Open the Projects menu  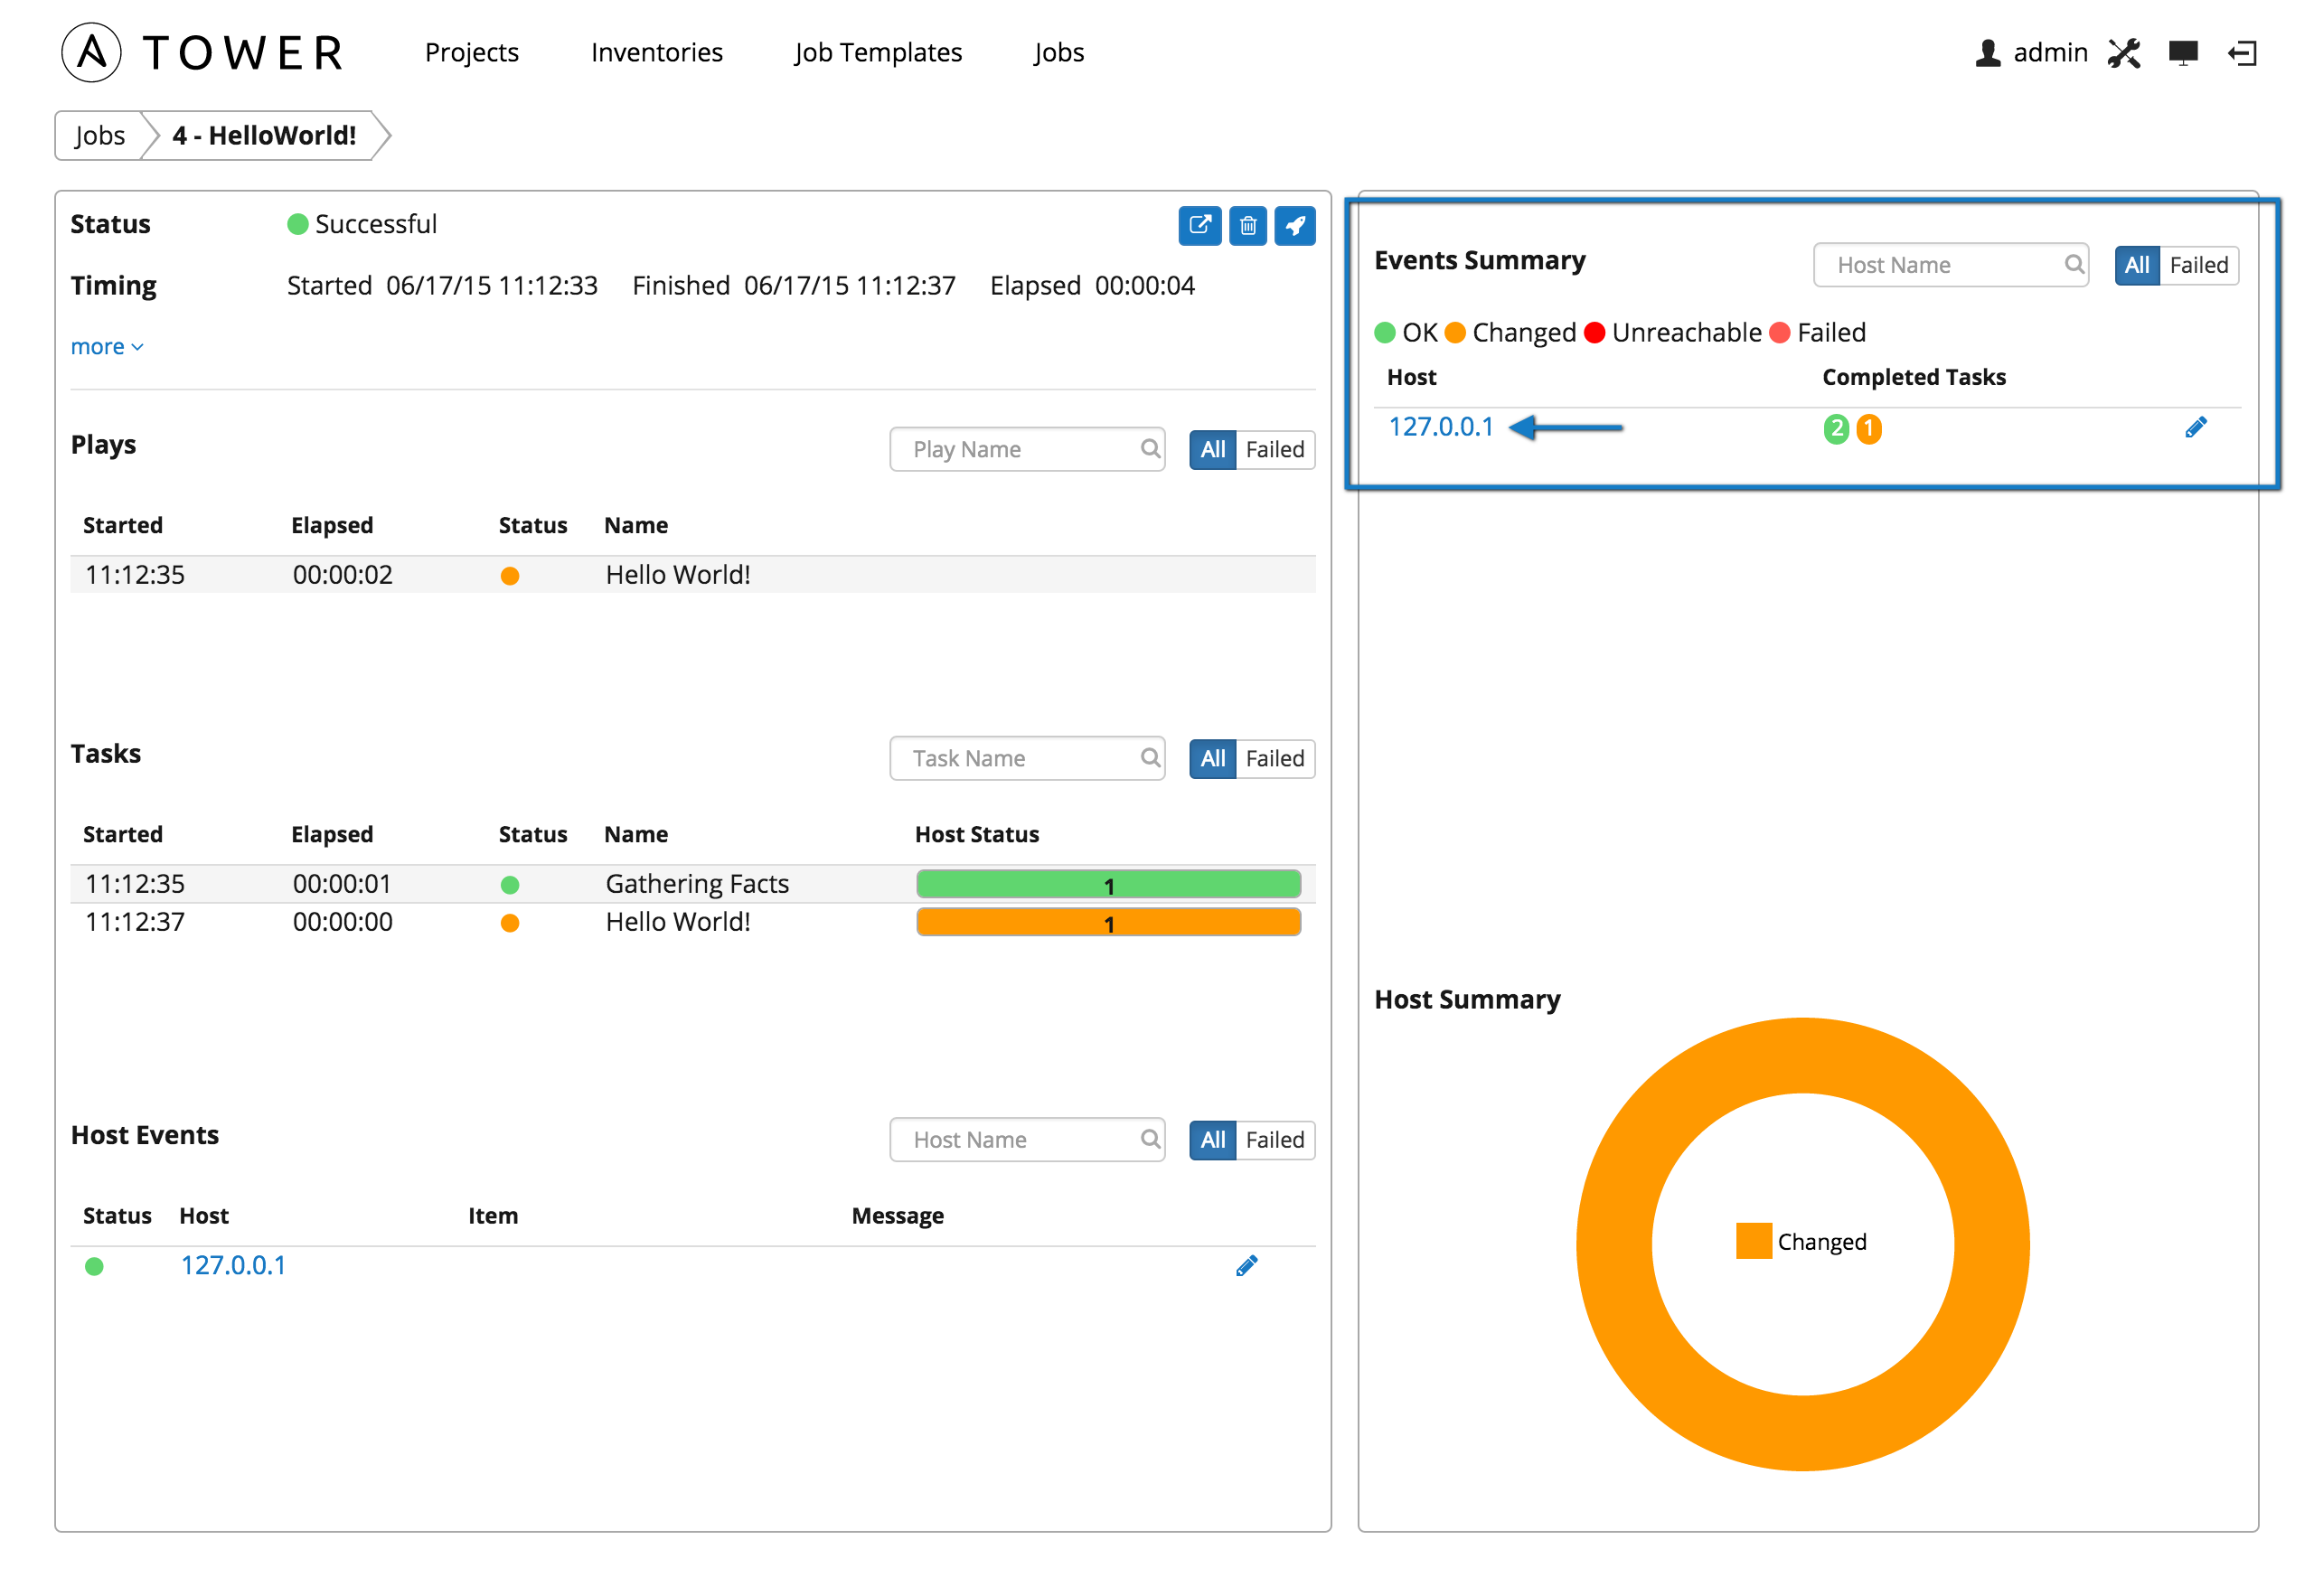click(471, 52)
